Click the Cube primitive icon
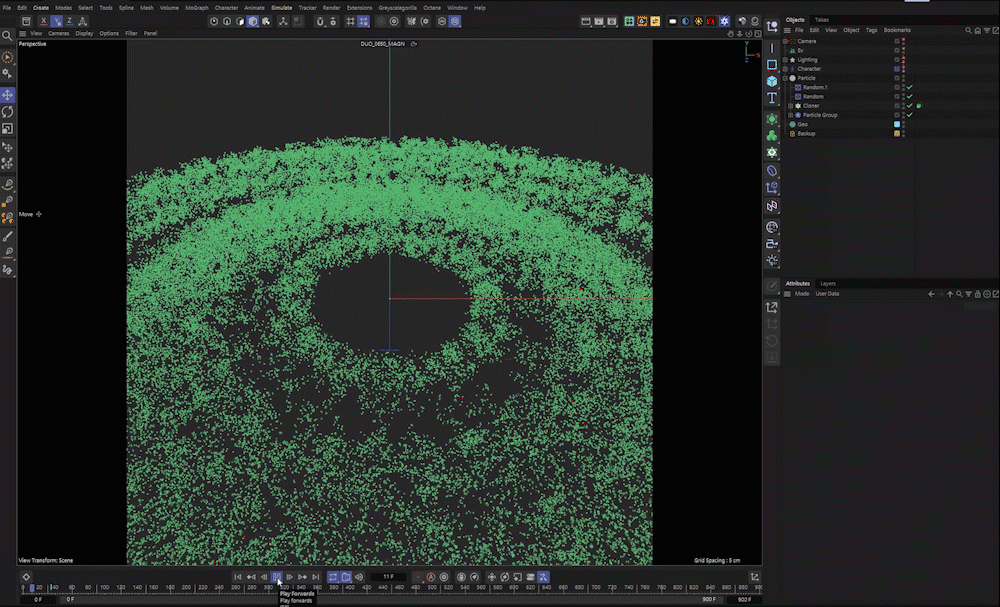This screenshot has width=1000, height=607. [772, 81]
